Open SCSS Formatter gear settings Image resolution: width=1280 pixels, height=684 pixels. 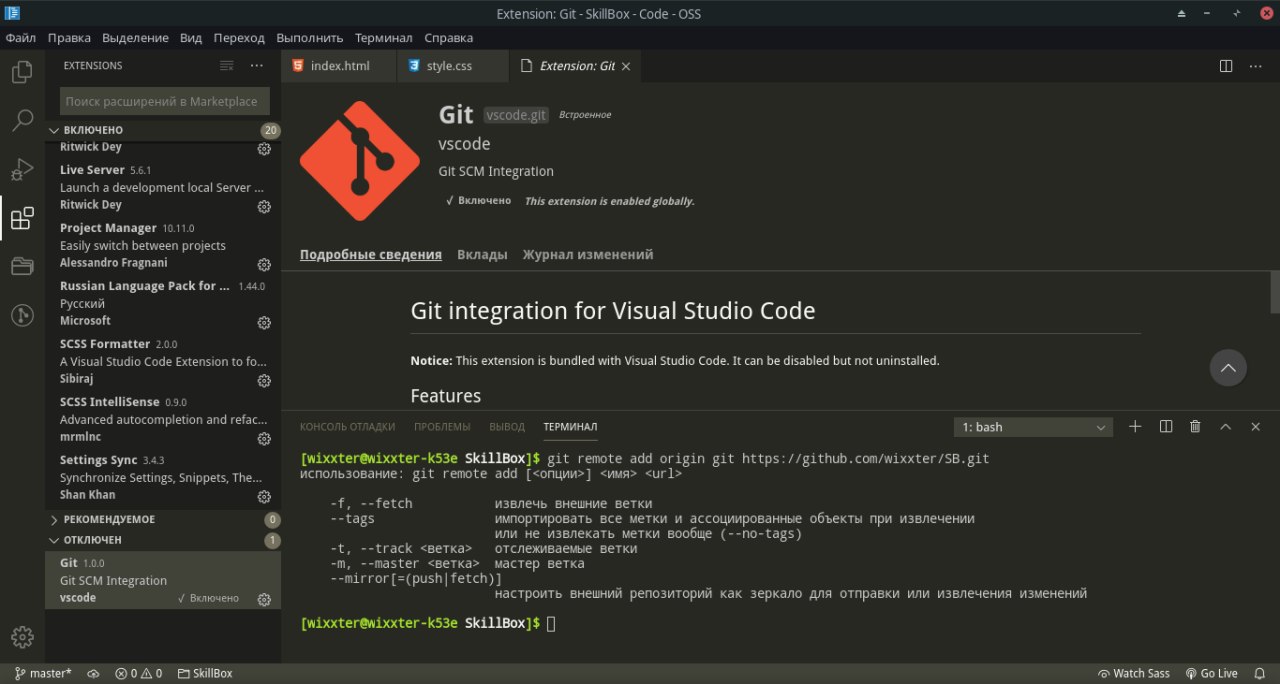pos(264,381)
